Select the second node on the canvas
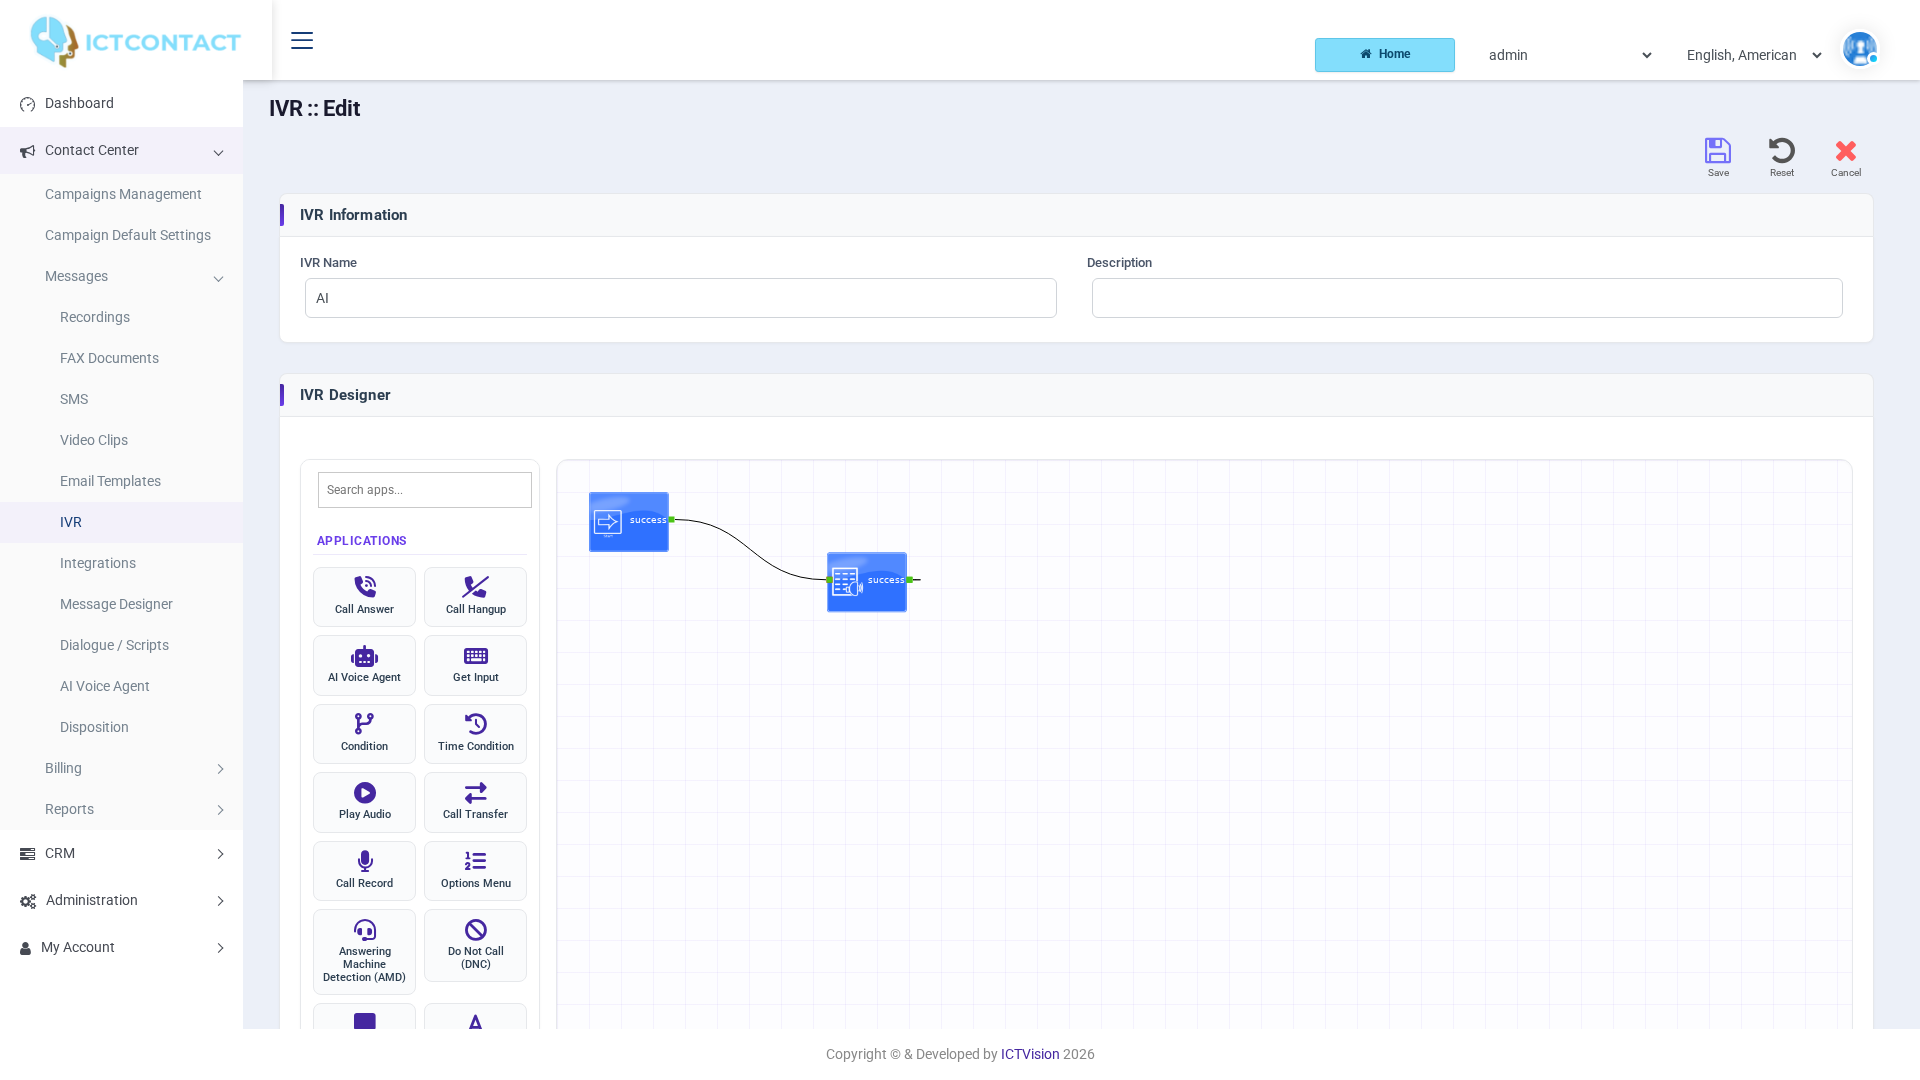 [866, 582]
